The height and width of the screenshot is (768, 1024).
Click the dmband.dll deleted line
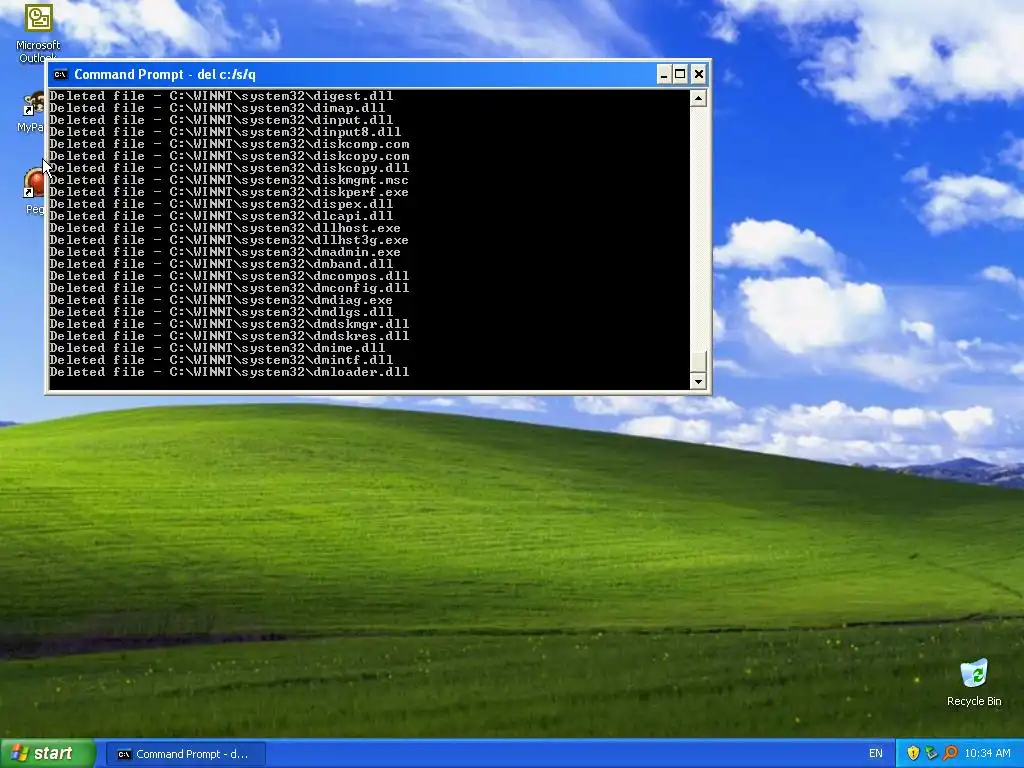[221, 264]
